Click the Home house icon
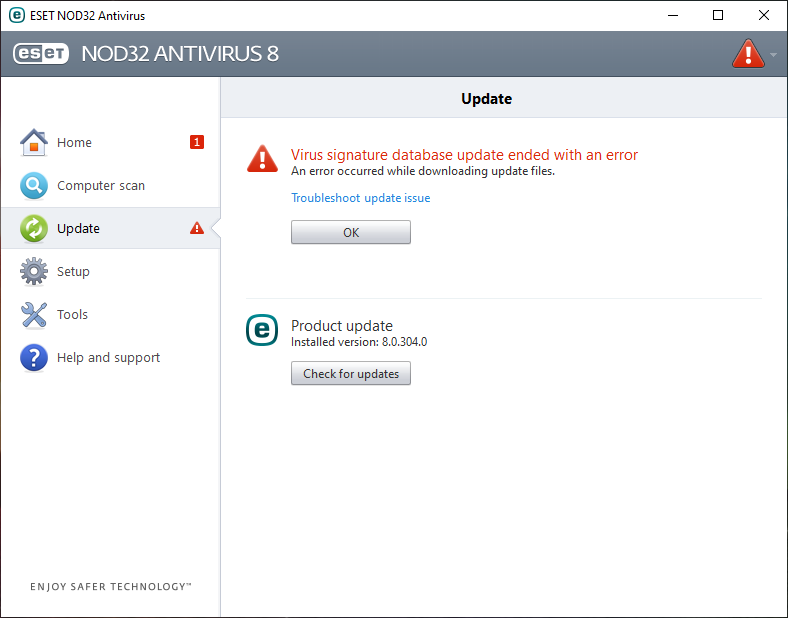 click(x=34, y=142)
